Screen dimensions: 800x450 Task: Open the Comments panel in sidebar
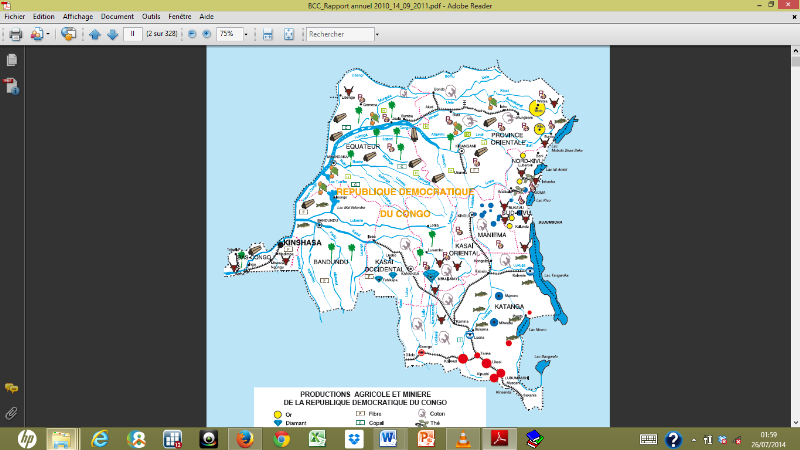coord(12,388)
